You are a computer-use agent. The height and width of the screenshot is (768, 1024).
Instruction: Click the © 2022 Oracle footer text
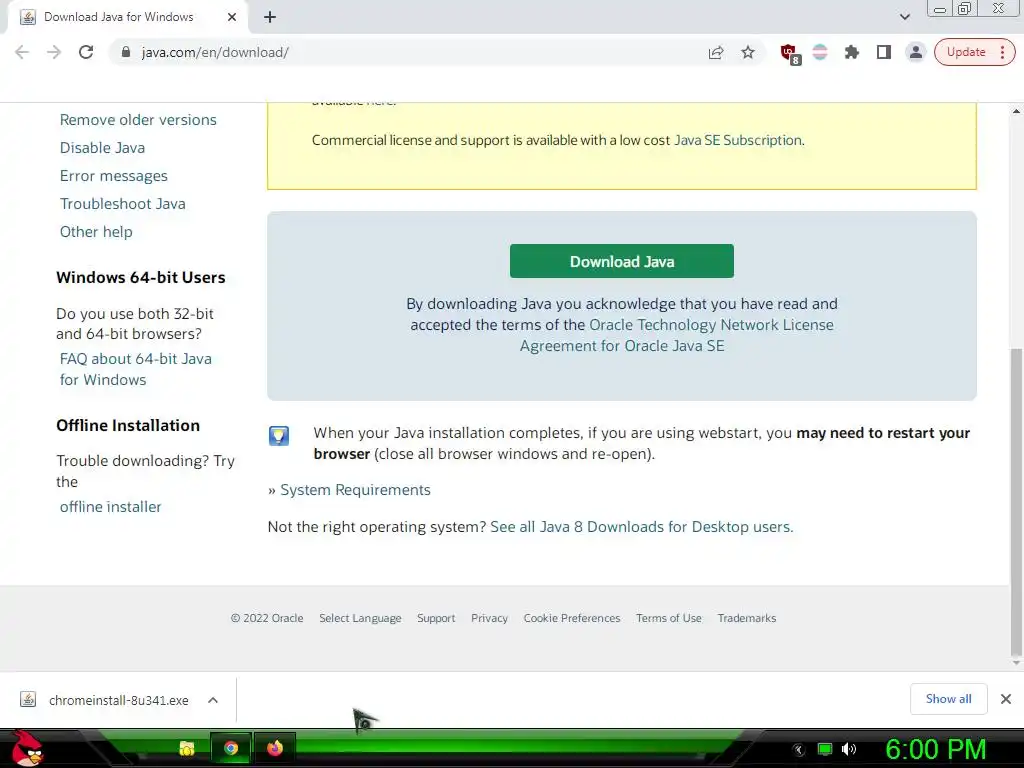267,618
